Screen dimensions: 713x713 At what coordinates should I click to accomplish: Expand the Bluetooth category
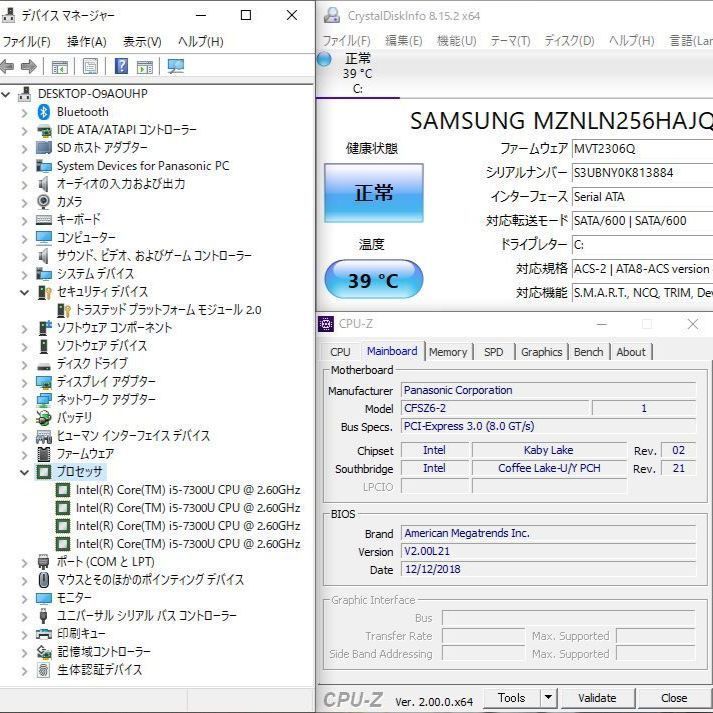(25, 113)
